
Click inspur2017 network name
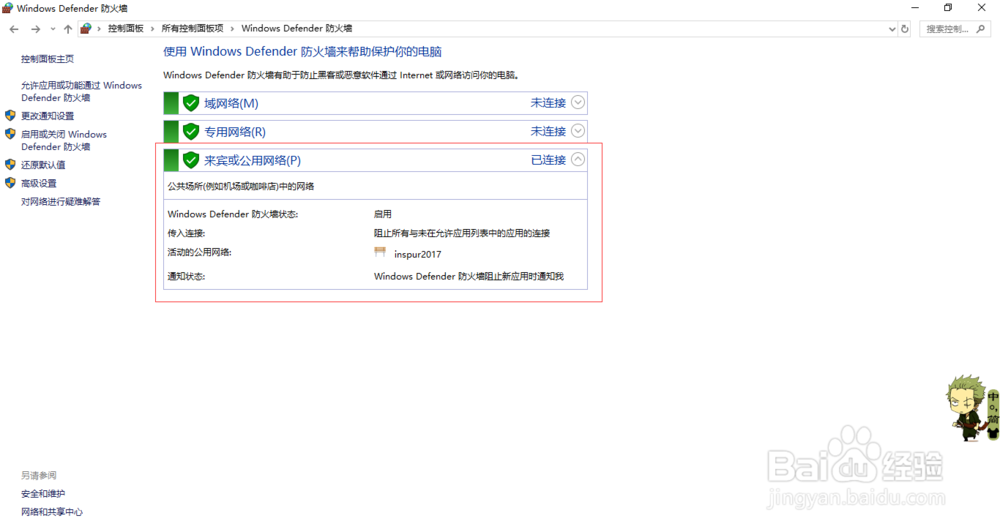click(x=418, y=254)
